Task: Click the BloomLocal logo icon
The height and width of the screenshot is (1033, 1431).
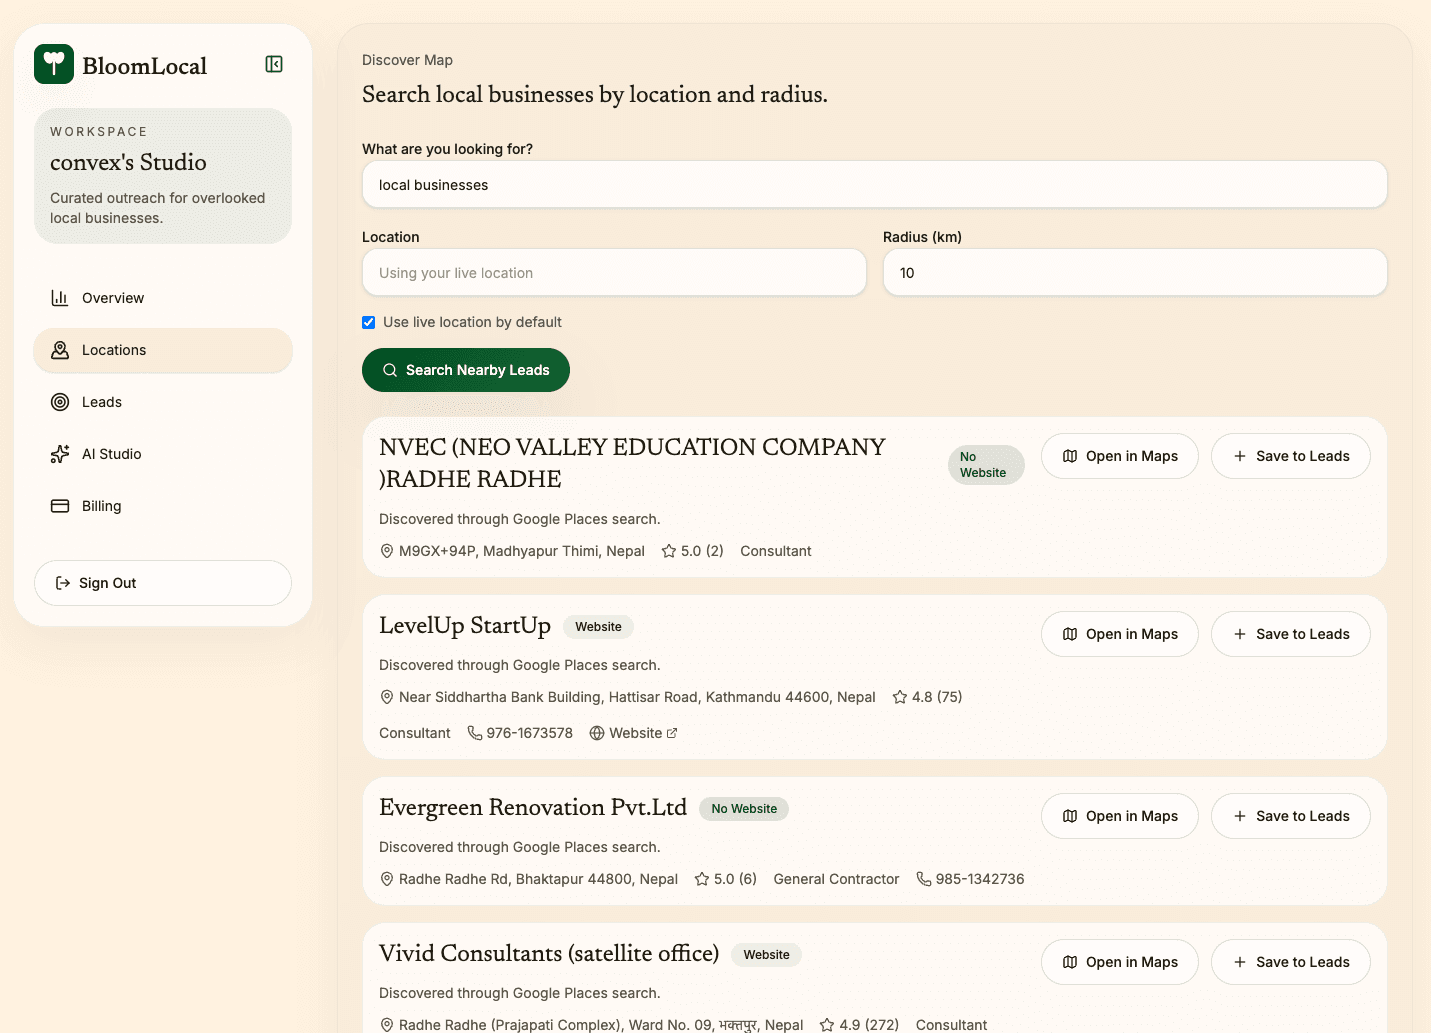Action: pos(54,64)
